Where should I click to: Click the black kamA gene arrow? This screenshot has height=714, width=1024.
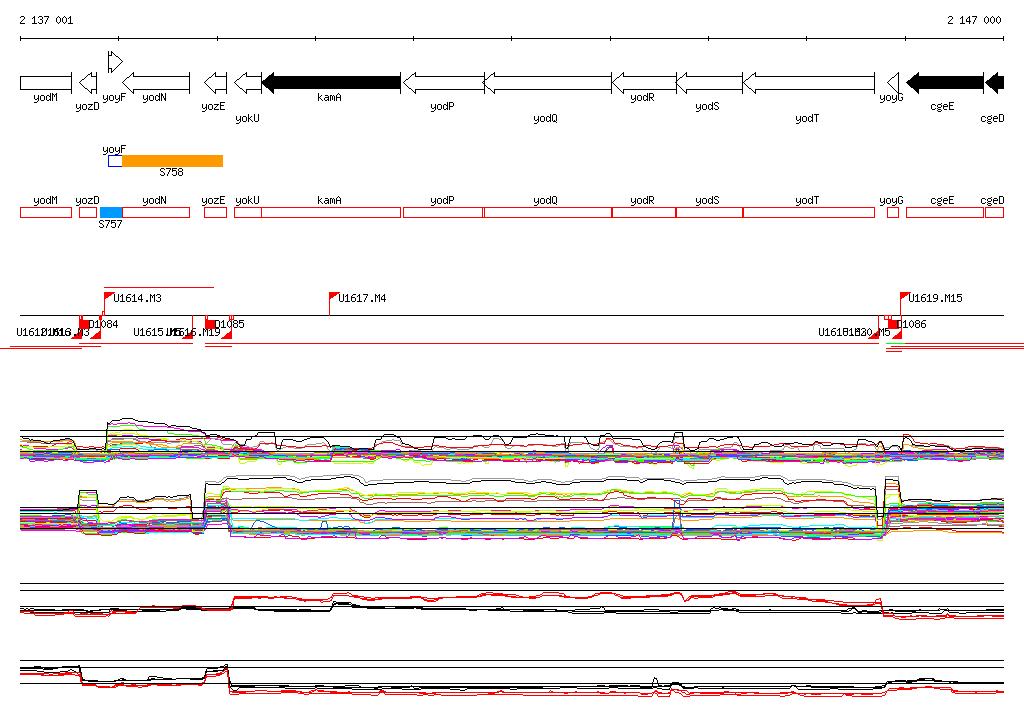pyautogui.click(x=331, y=82)
